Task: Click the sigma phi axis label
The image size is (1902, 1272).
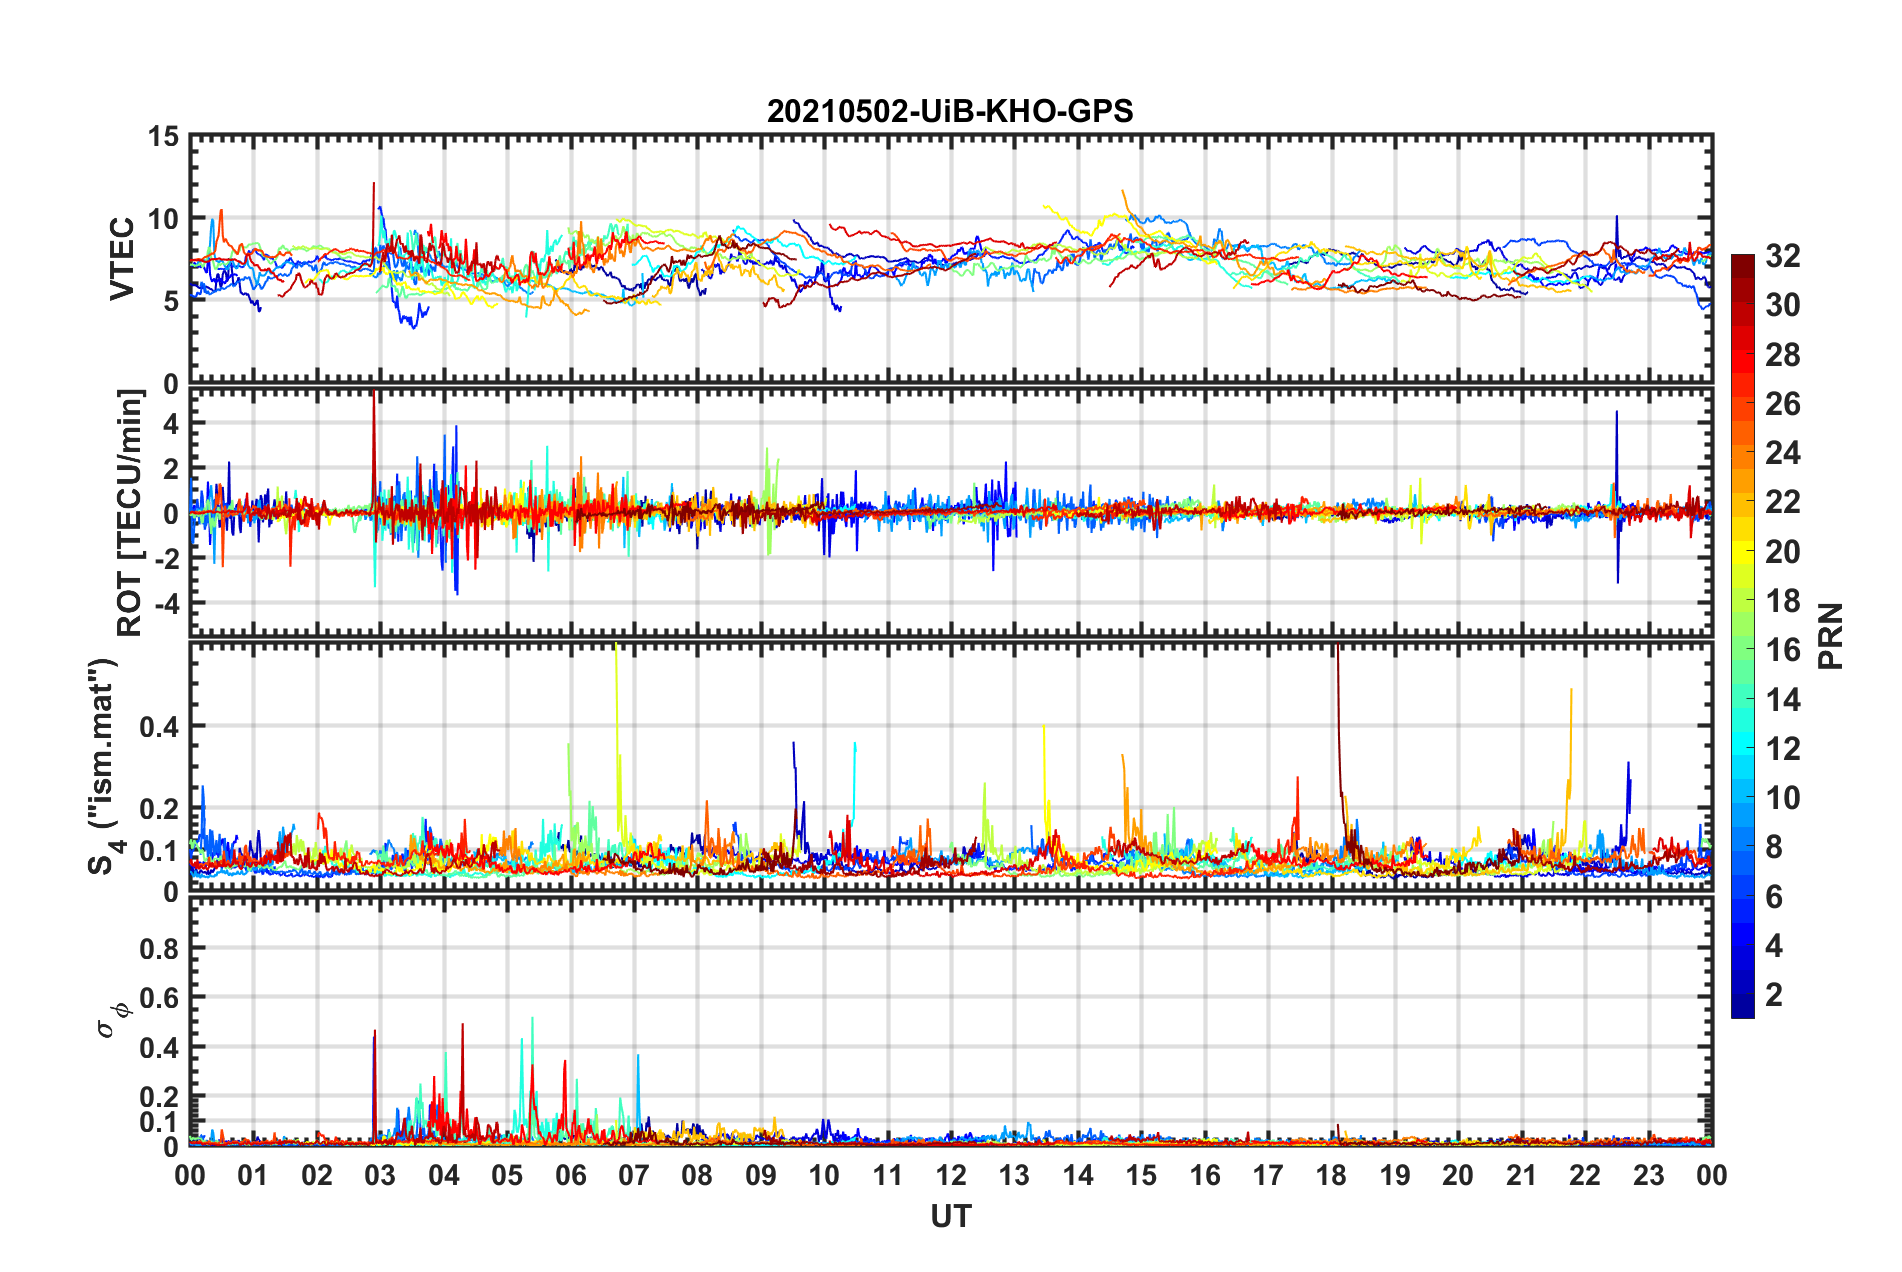Action: pos(112,1019)
